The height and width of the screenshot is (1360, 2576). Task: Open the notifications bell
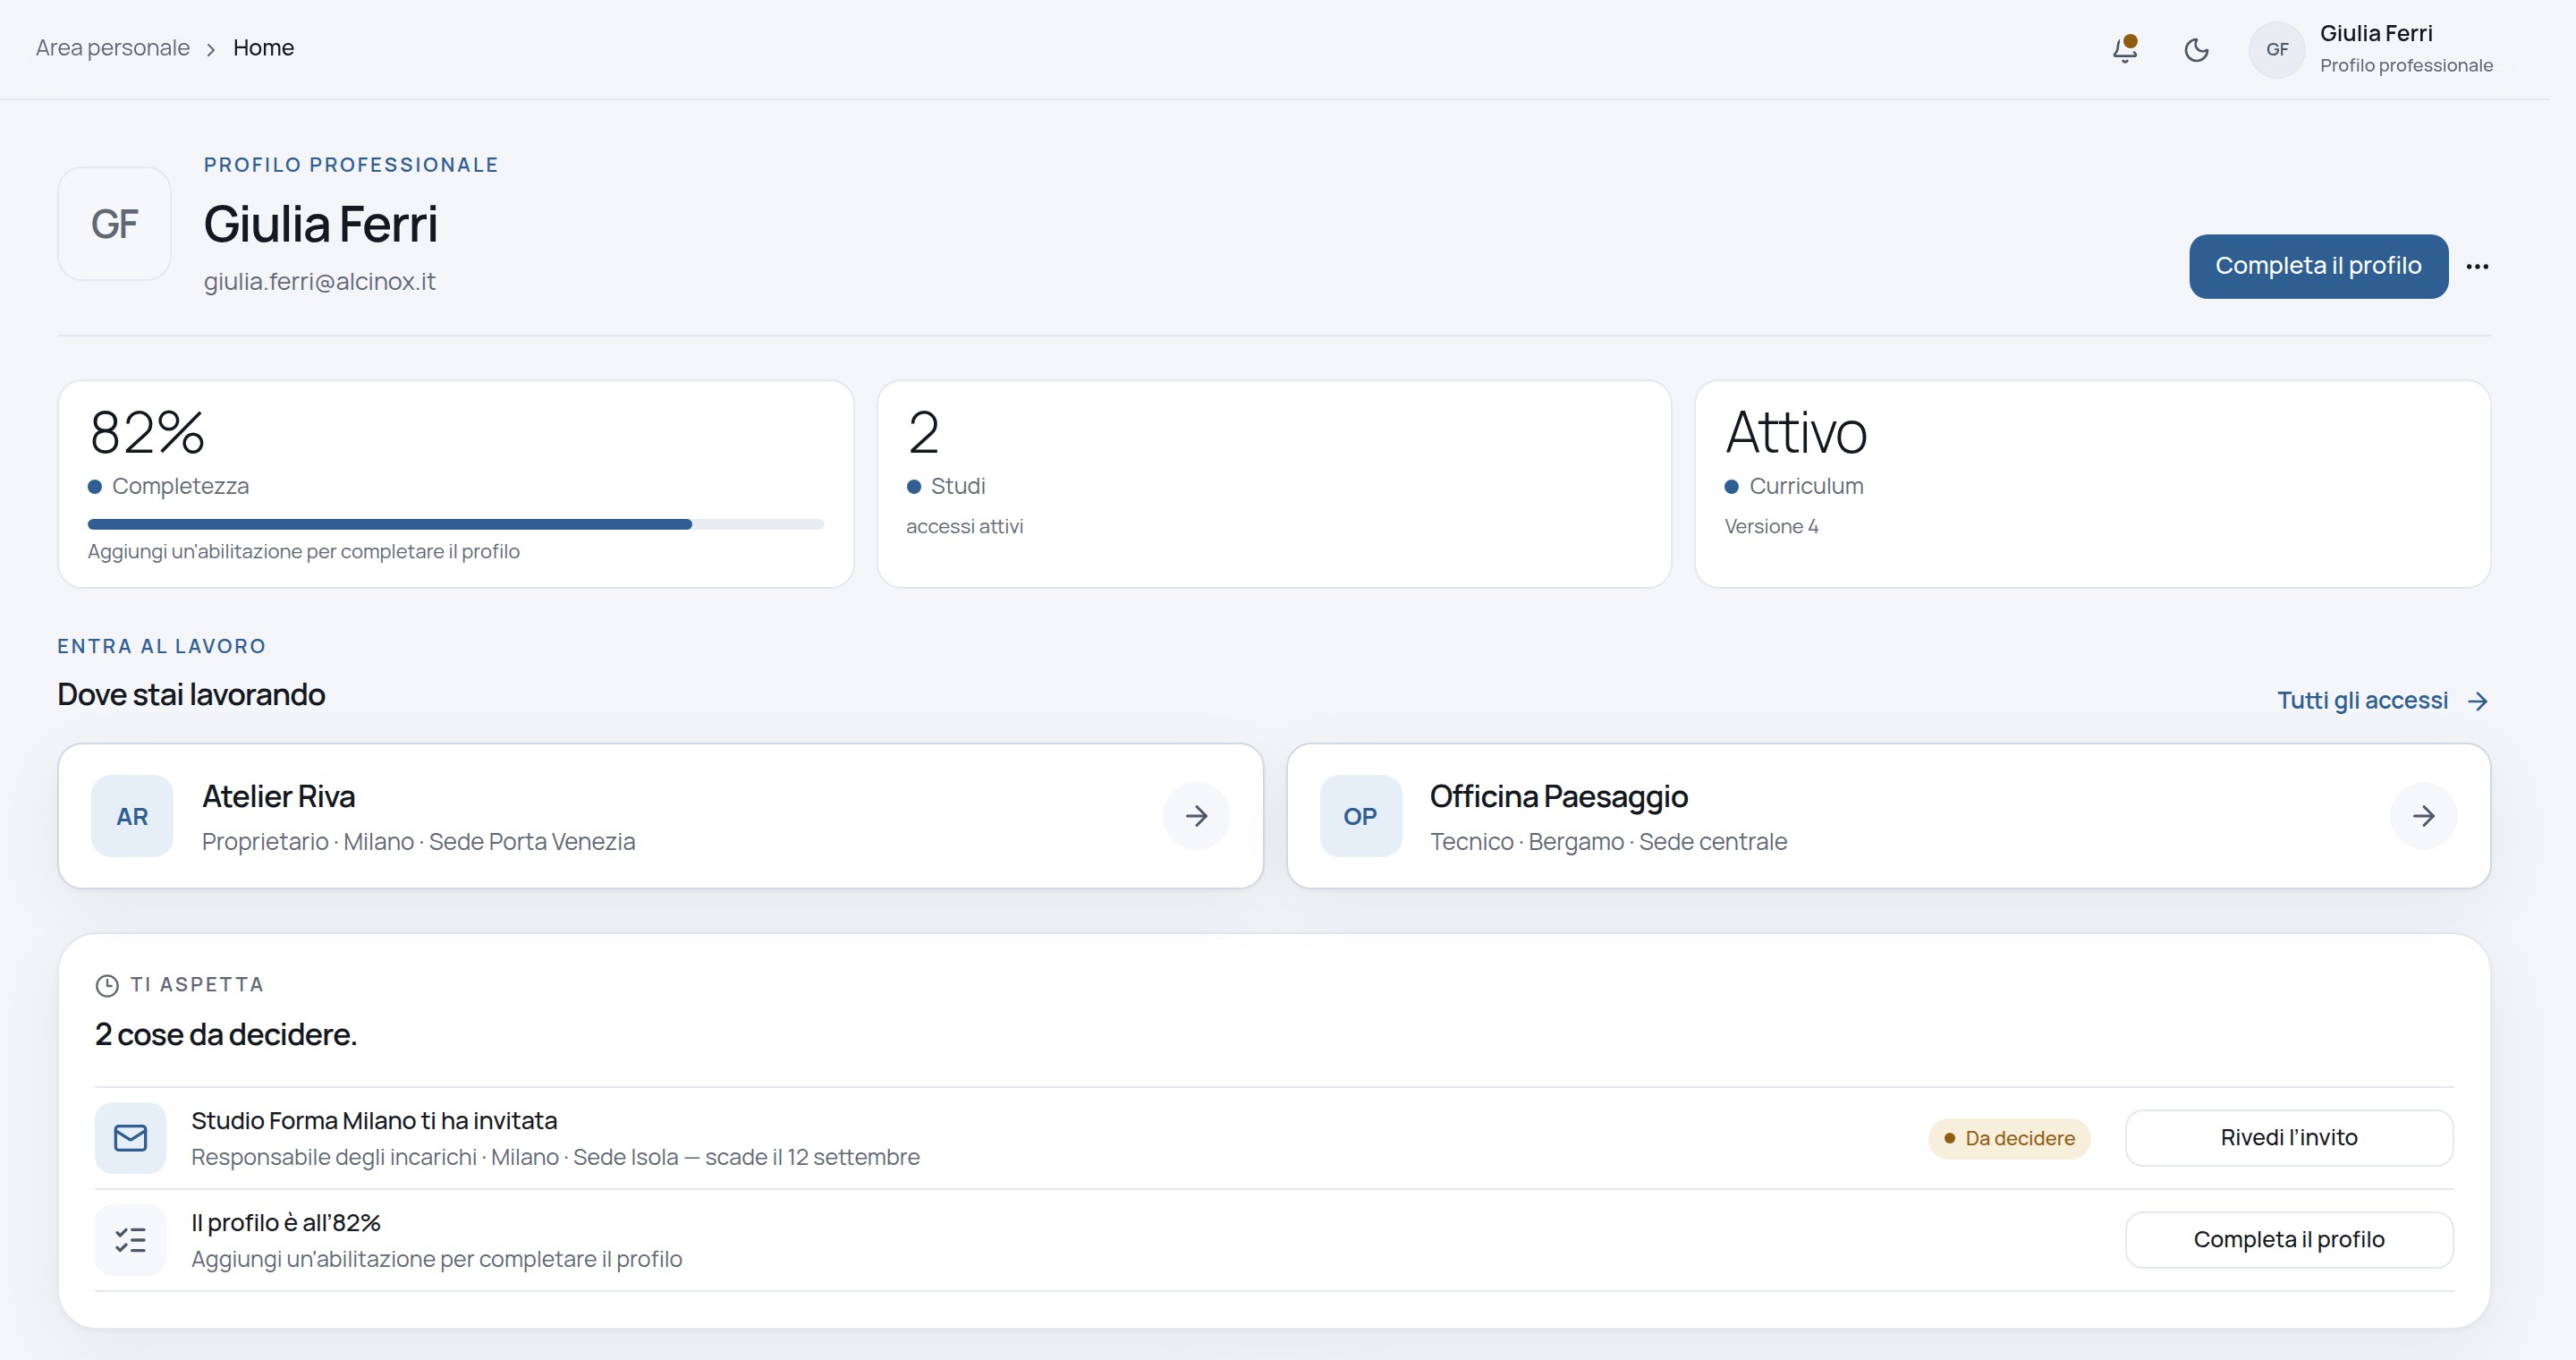coord(2125,49)
